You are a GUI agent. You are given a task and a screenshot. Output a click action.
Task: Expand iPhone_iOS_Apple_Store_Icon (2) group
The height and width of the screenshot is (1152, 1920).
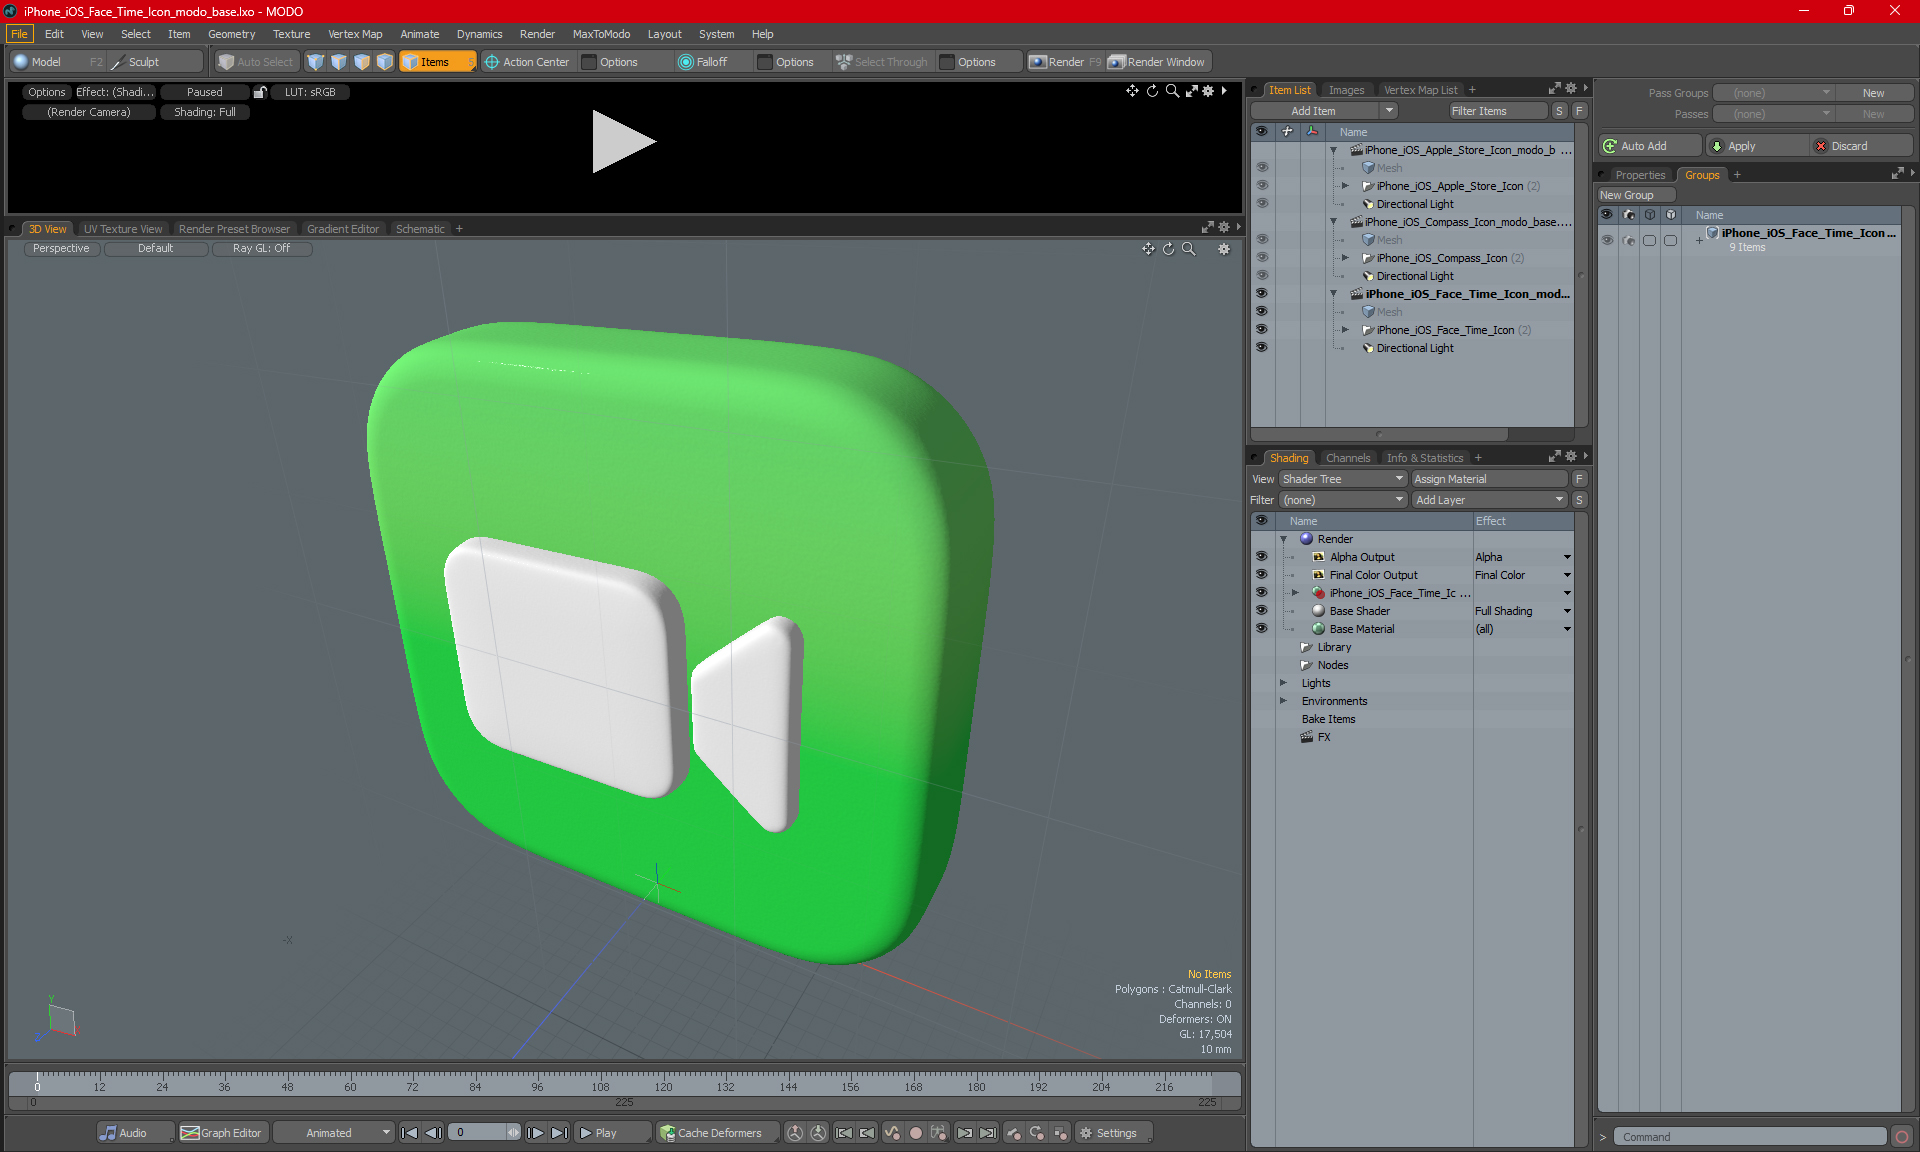tap(1345, 186)
